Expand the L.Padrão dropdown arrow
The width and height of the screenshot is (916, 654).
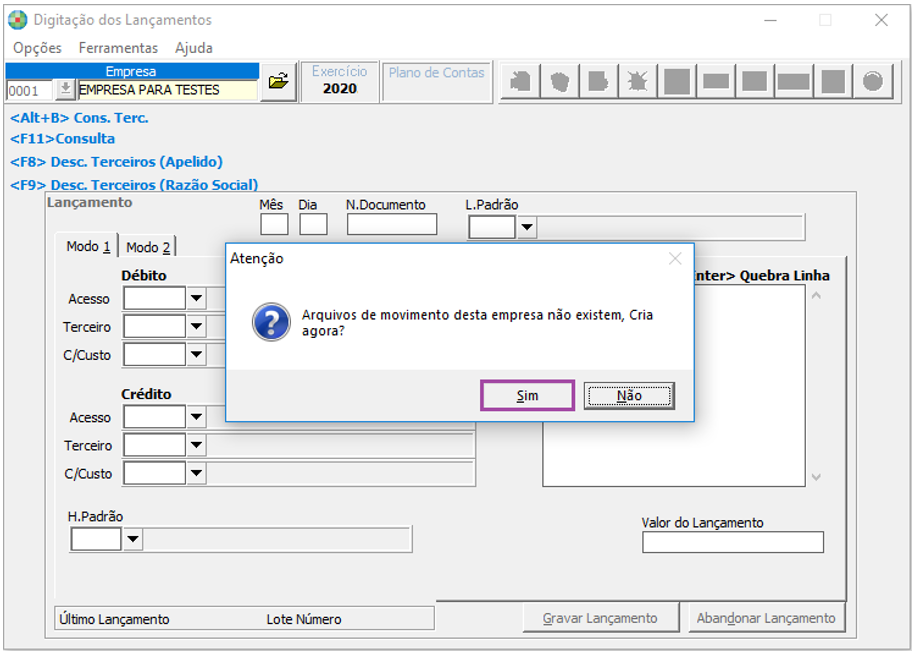(527, 227)
